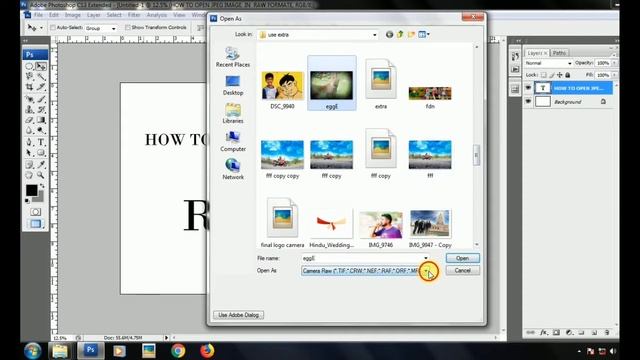
Task: Select the Path Selection tool
Action: 29,153
